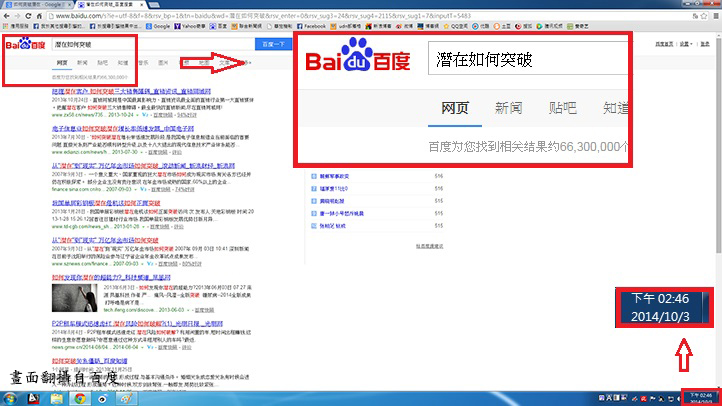The image size is (722, 406).
Task: Switch to the 音乐 search tab
Action: (x=143, y=63)
